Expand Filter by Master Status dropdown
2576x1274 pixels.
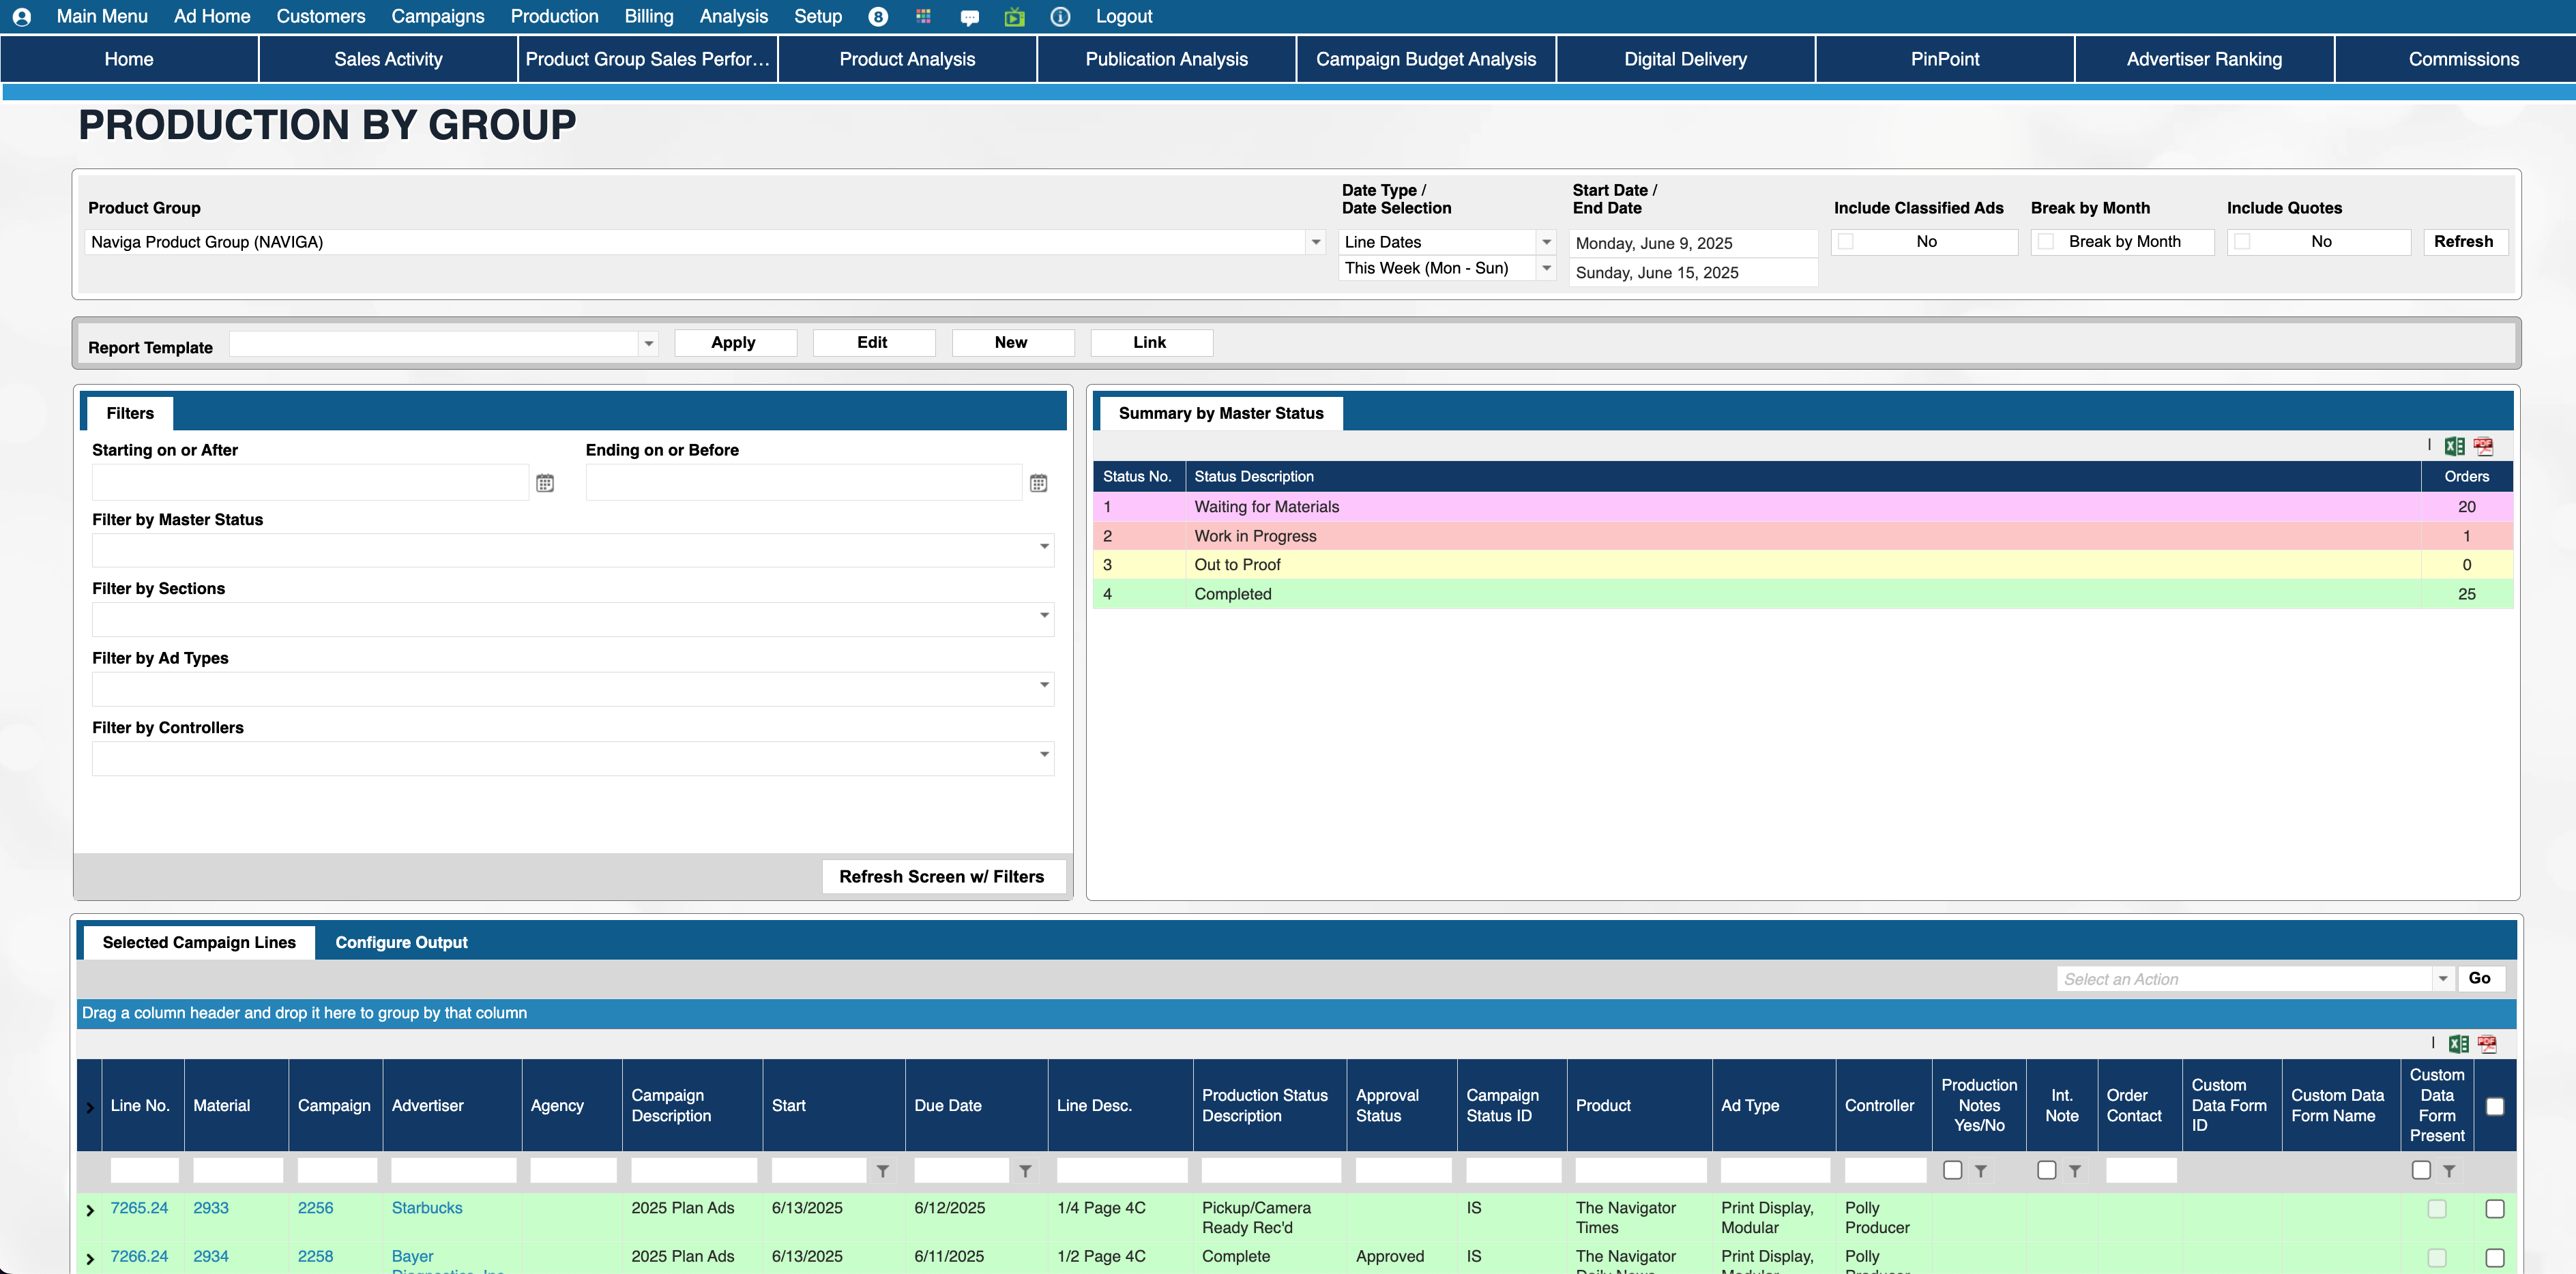[x=1044, y=547]
